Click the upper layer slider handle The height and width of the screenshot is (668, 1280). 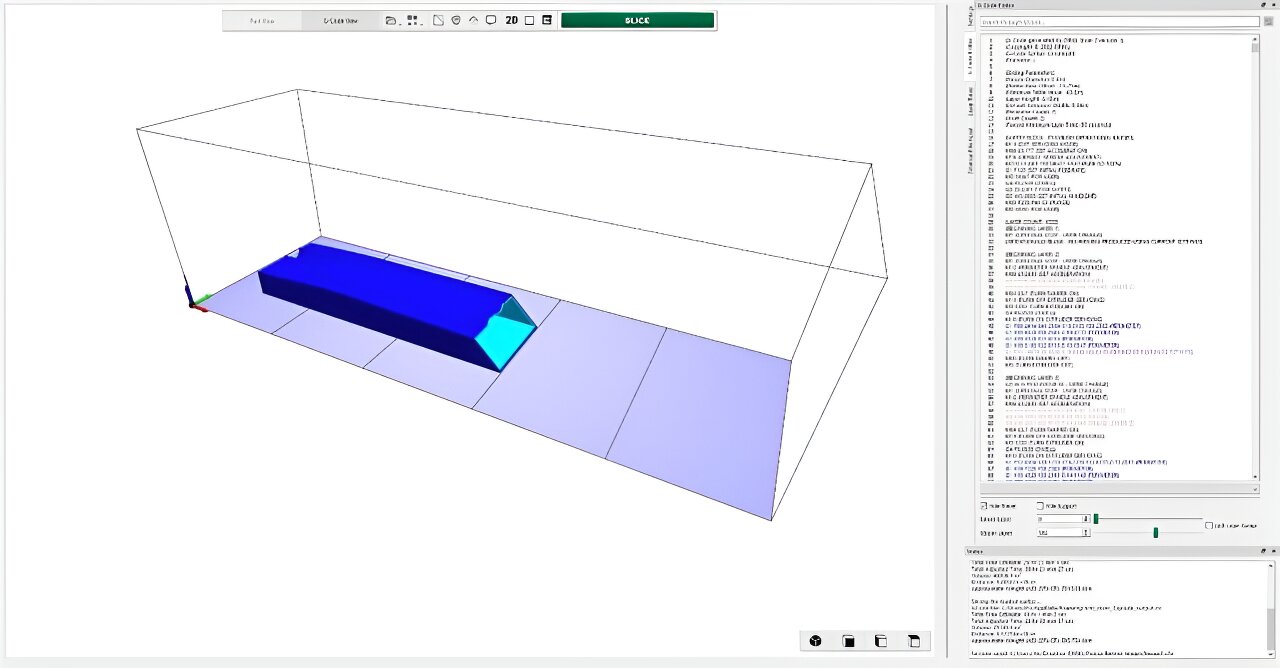(x=1155, y=533)
